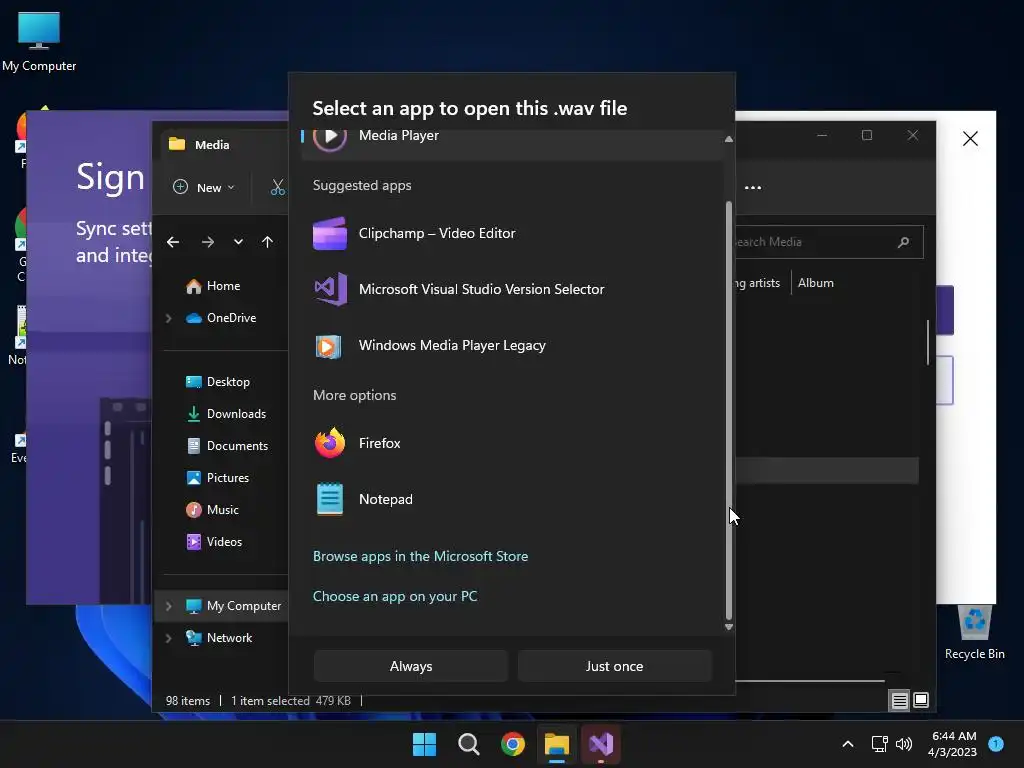Image resolution: width=1024 pixels, height=768 pixels.
Task: Switch Explorer to details view
Action: click(899, 701)
